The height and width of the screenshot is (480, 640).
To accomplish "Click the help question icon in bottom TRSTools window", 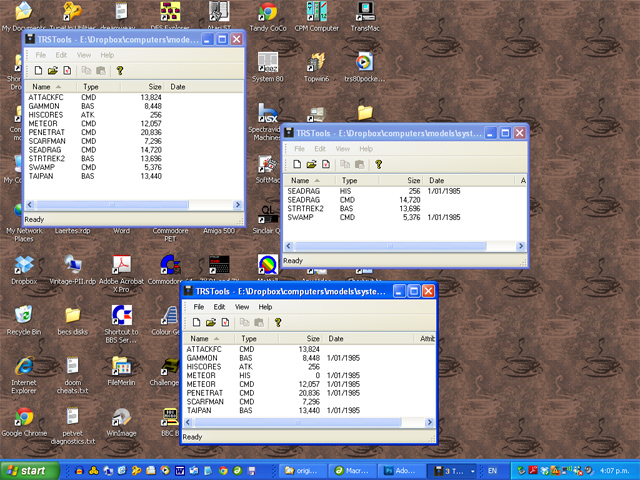I will point(278,322).
